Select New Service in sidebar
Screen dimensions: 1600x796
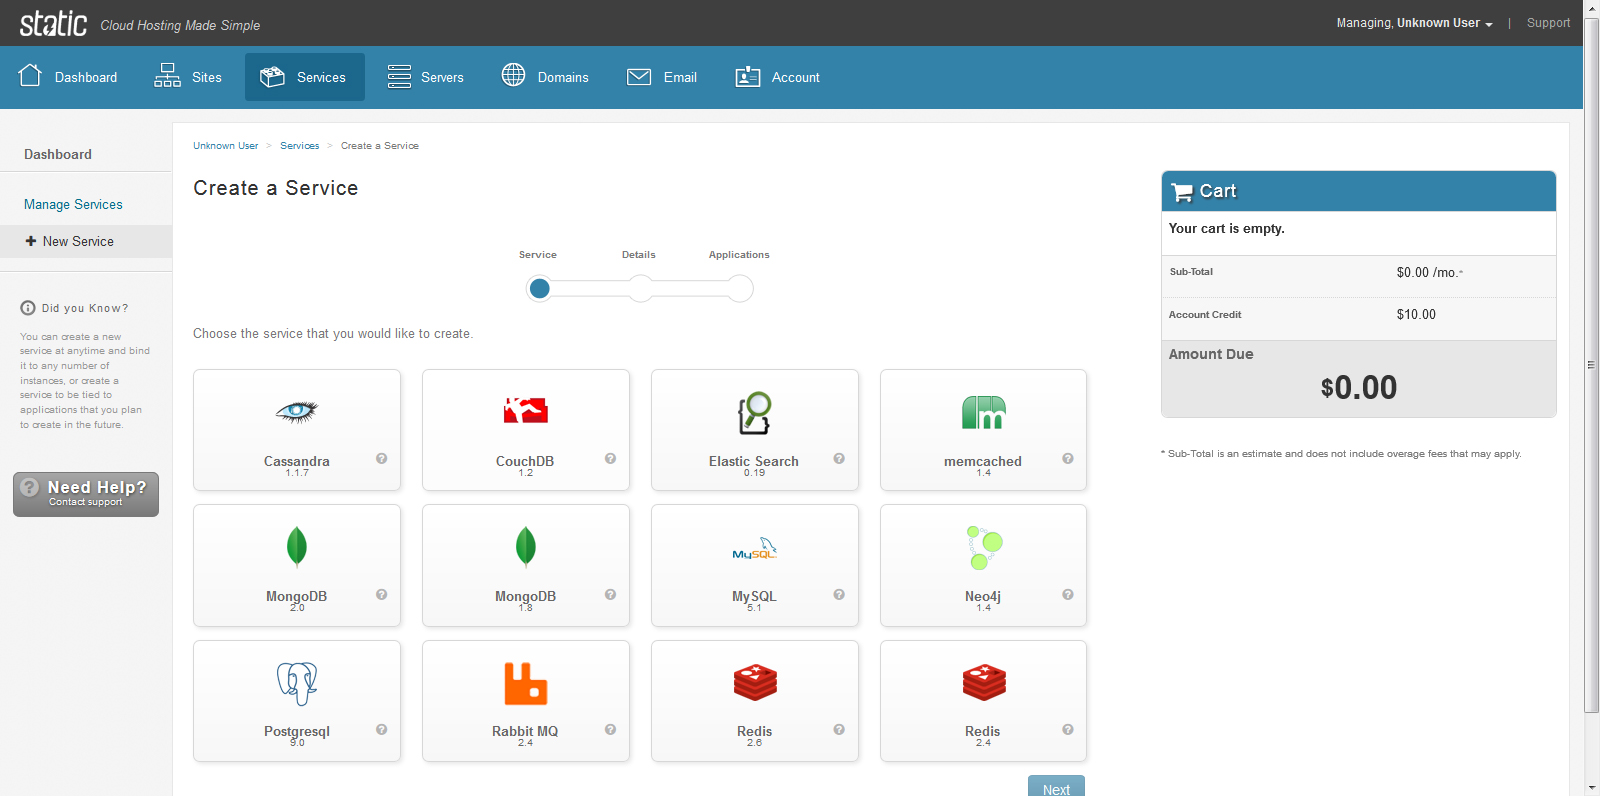pyautogui.click(x=86, y=241)
